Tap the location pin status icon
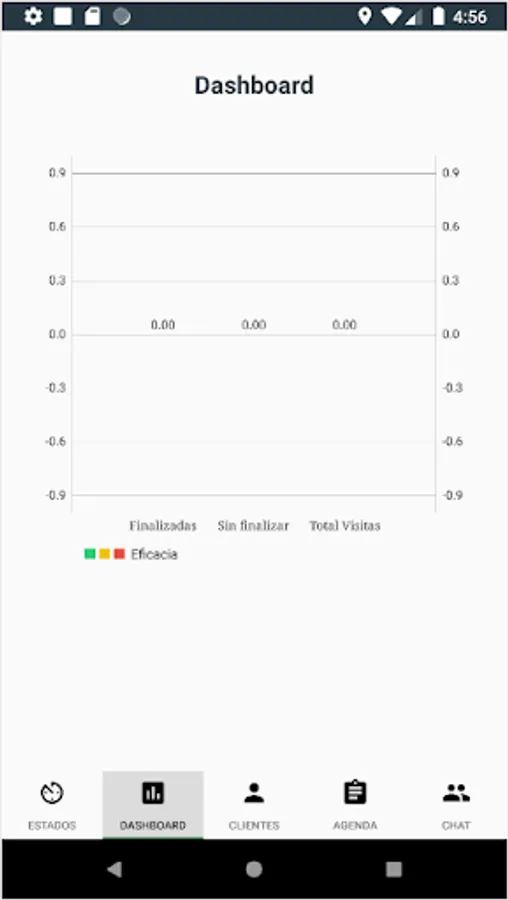Viewport: 508px width, 900px height. click(x=364, y=16)
